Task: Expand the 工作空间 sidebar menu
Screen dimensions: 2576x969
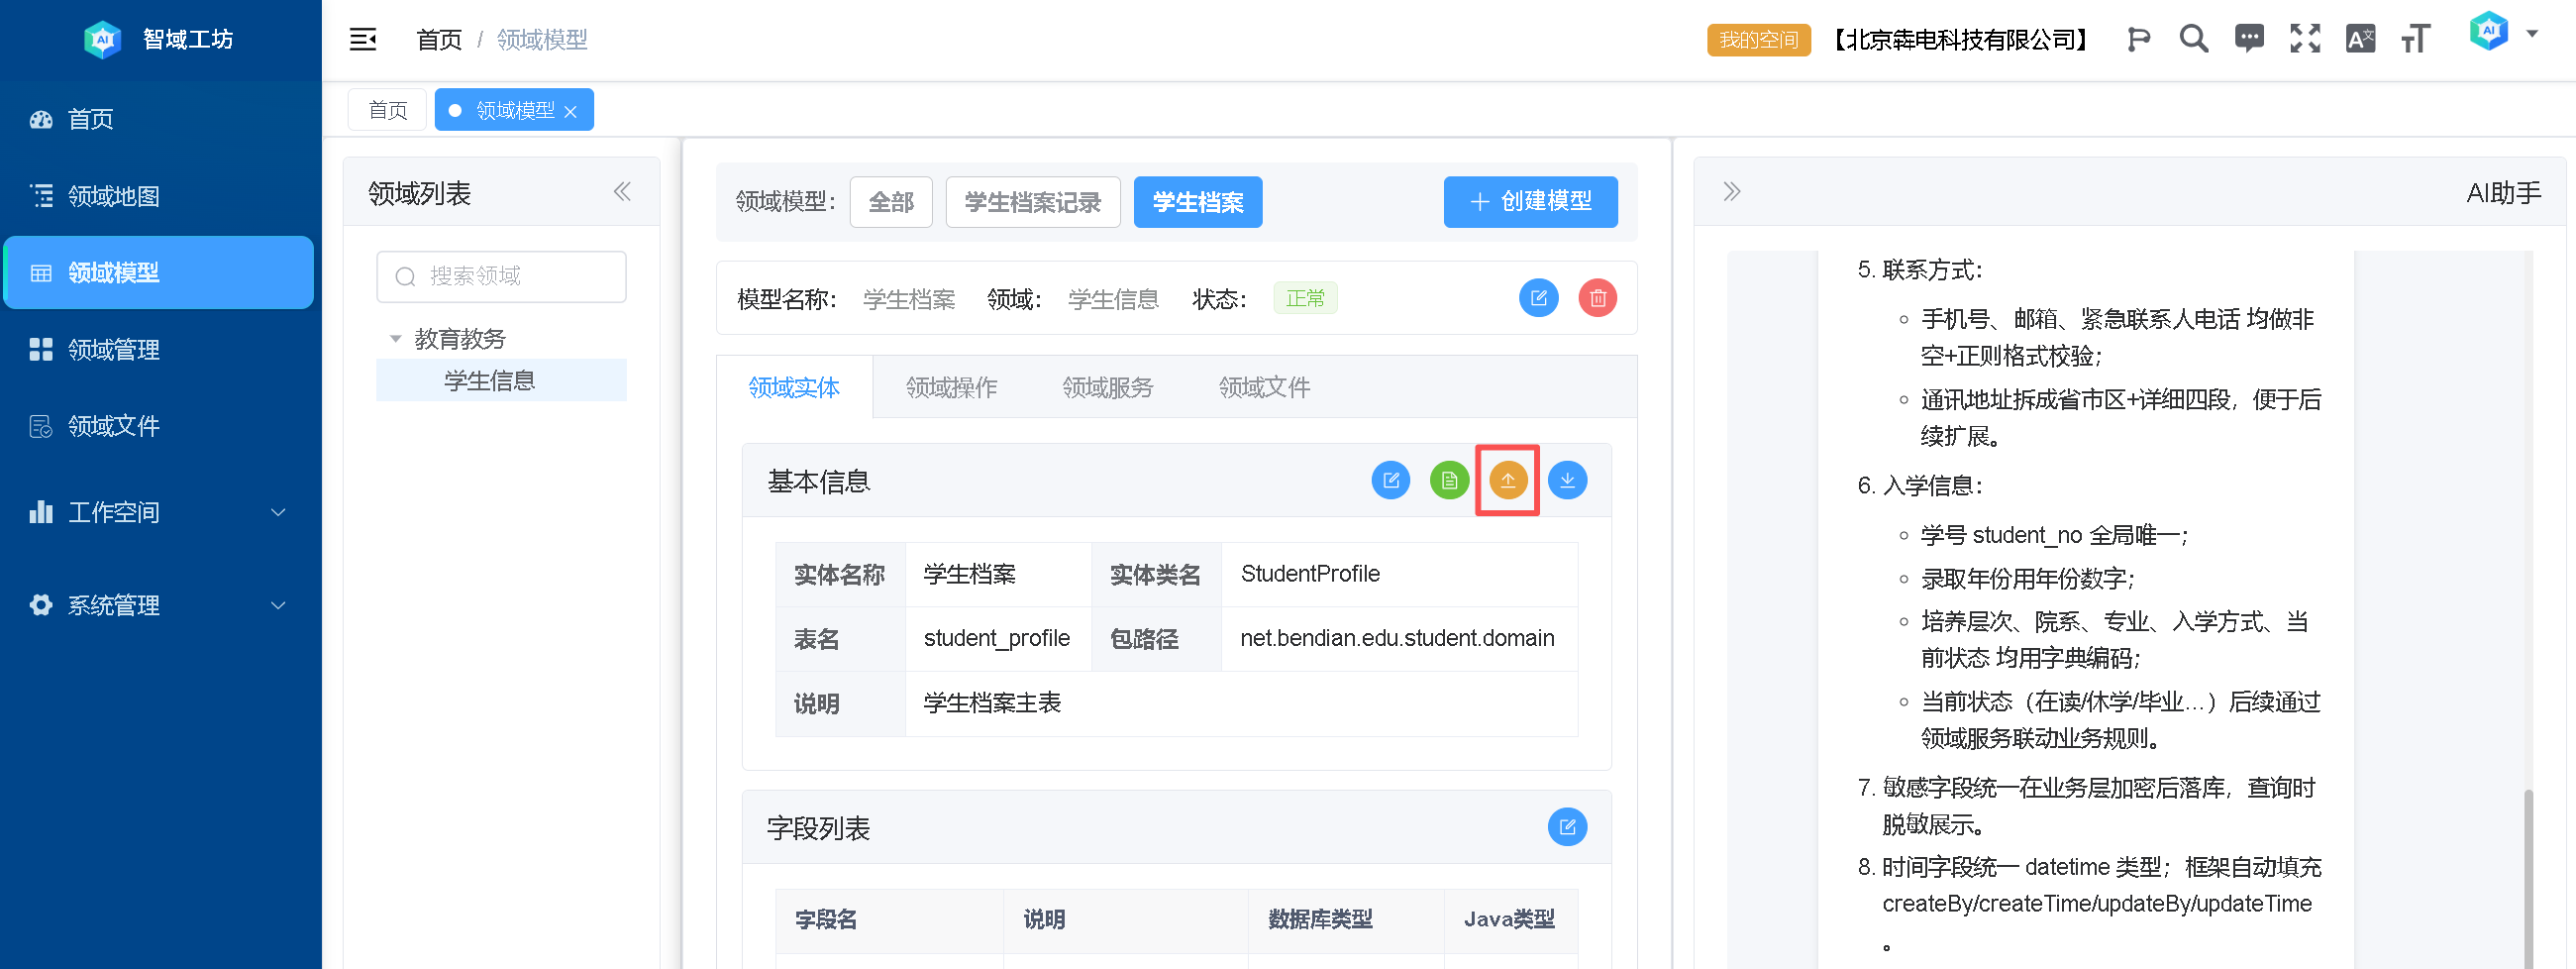Action: 158,513
